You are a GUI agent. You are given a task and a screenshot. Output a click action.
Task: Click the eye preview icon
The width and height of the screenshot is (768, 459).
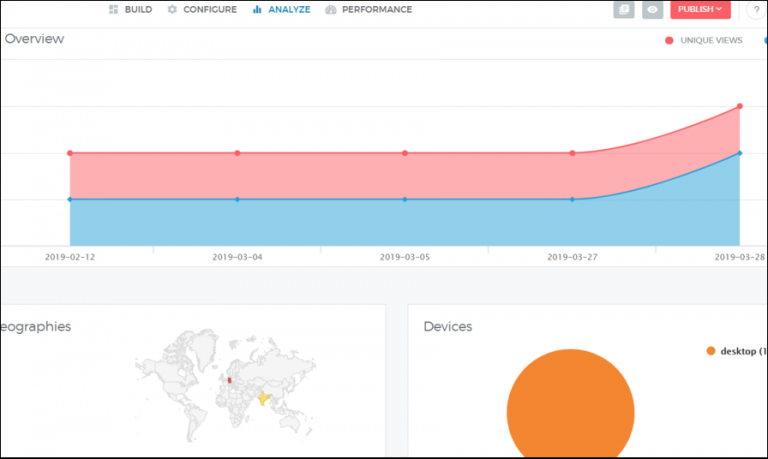652,10
